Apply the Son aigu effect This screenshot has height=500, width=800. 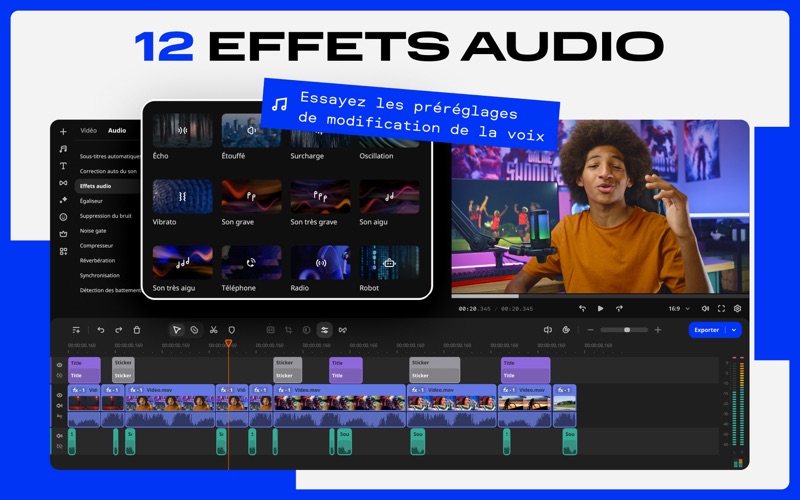tap(389, 196)
